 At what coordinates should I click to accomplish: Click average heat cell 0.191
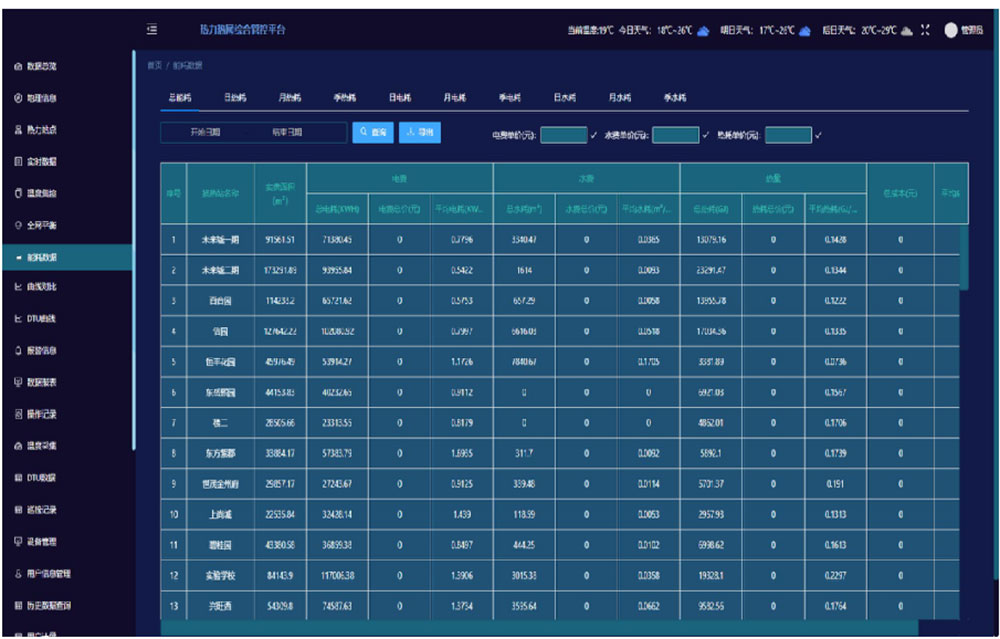pos(835,484)
